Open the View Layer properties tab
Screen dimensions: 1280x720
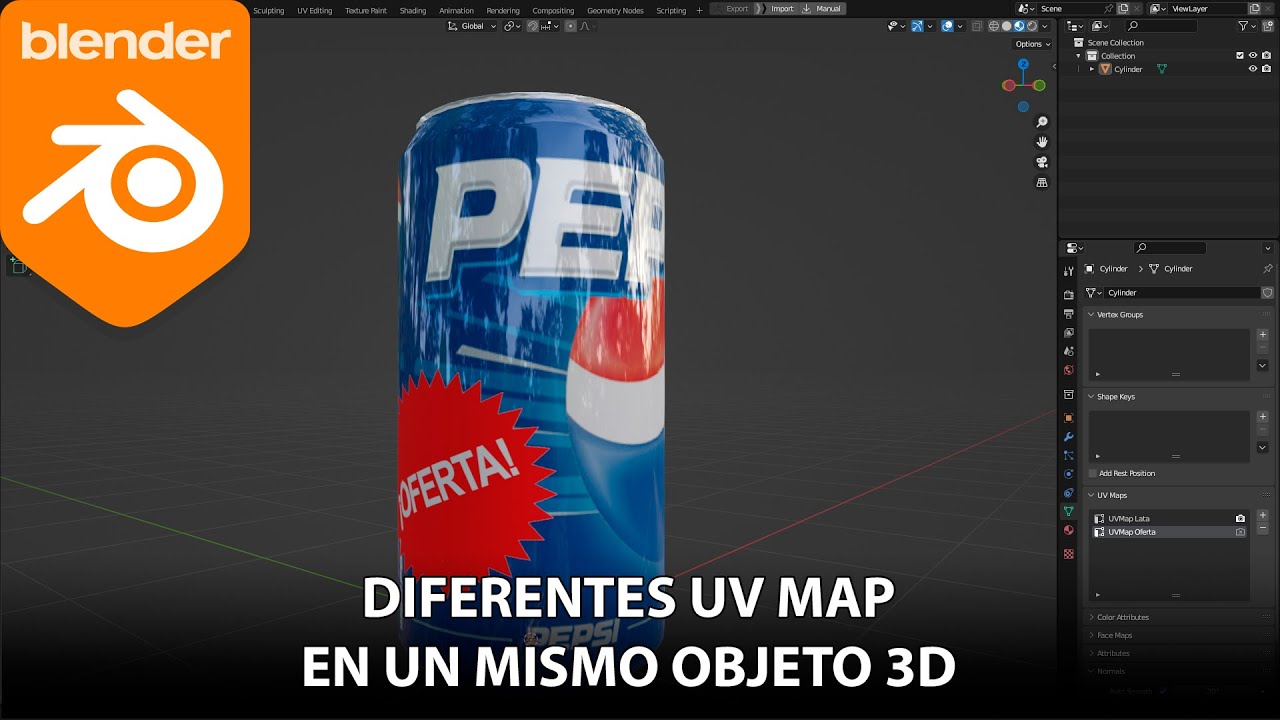[x=1068, y=332]
